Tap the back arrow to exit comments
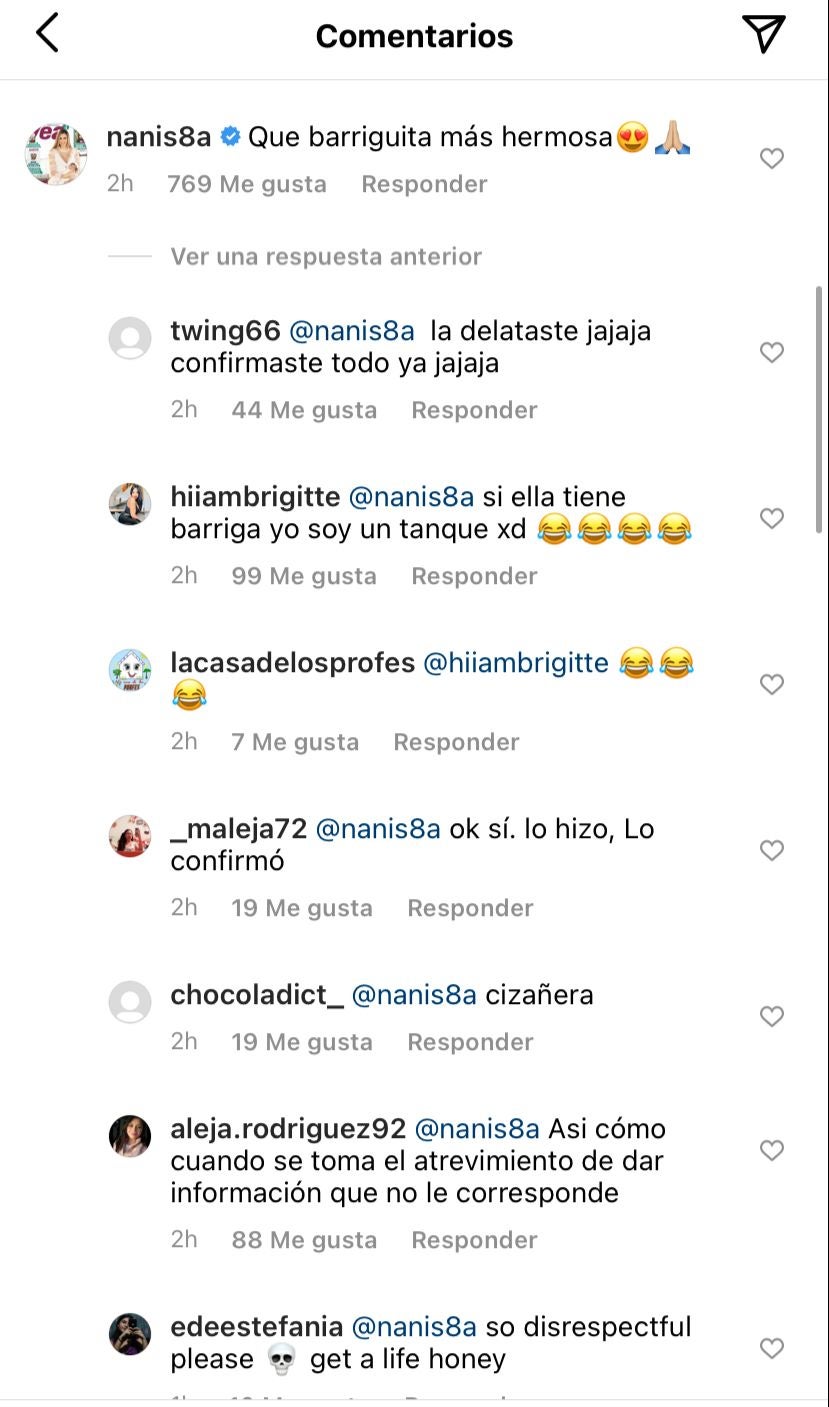Image resolution: width=829 pixels, height=1407 pixels. tap(46, 35)
